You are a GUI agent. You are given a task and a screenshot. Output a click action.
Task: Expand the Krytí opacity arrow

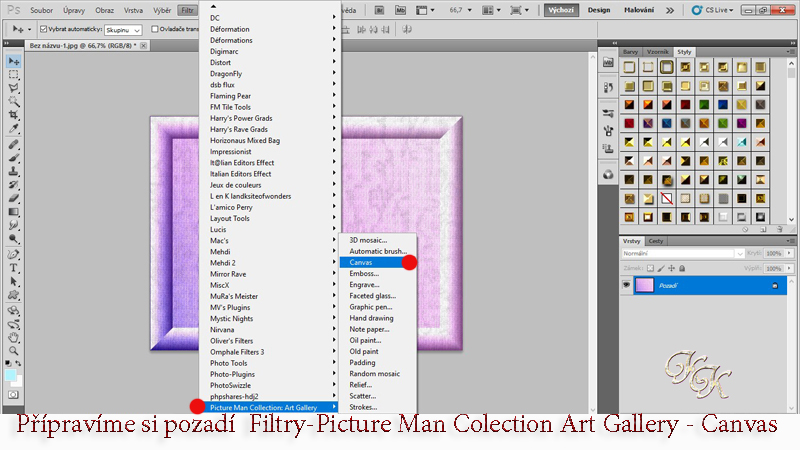pos(789,253)
